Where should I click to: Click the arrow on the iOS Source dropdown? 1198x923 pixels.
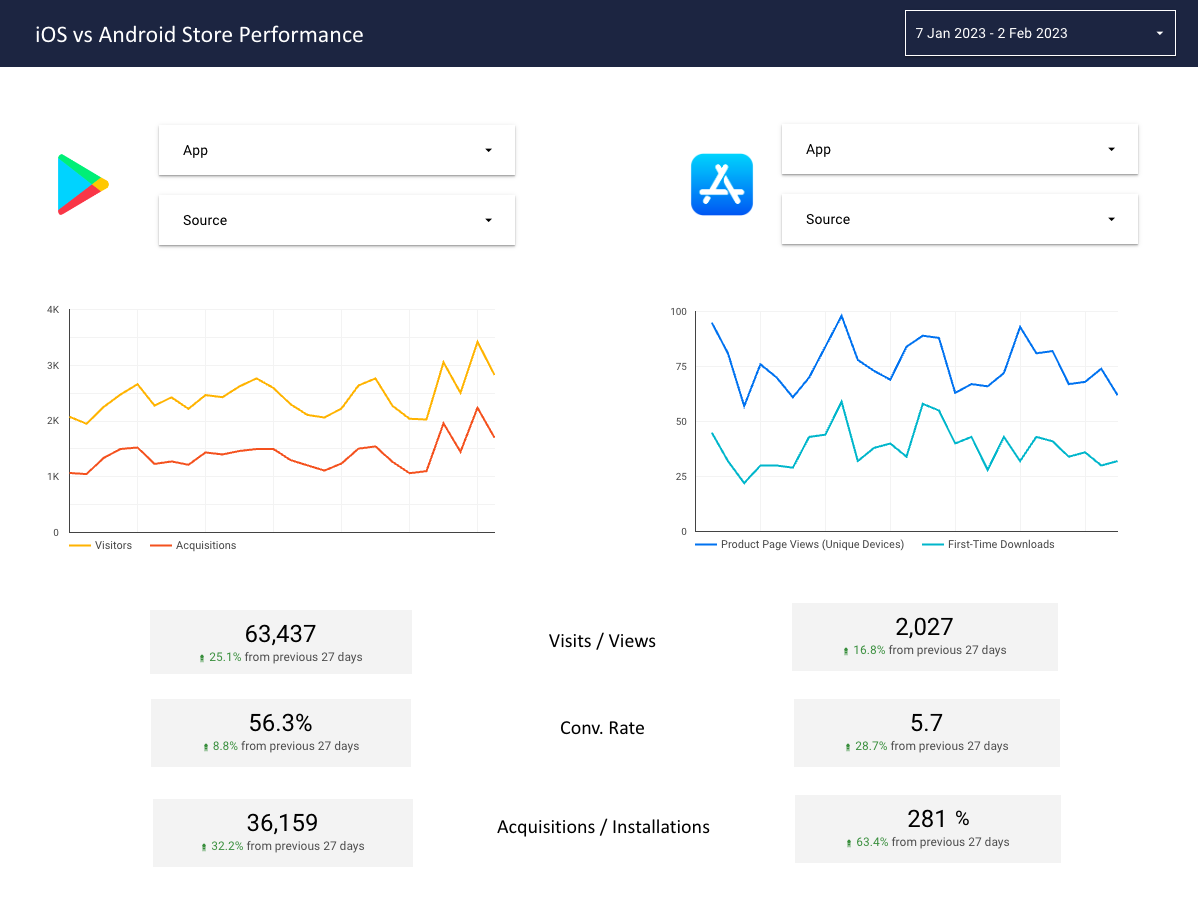tap(1111, 219)
